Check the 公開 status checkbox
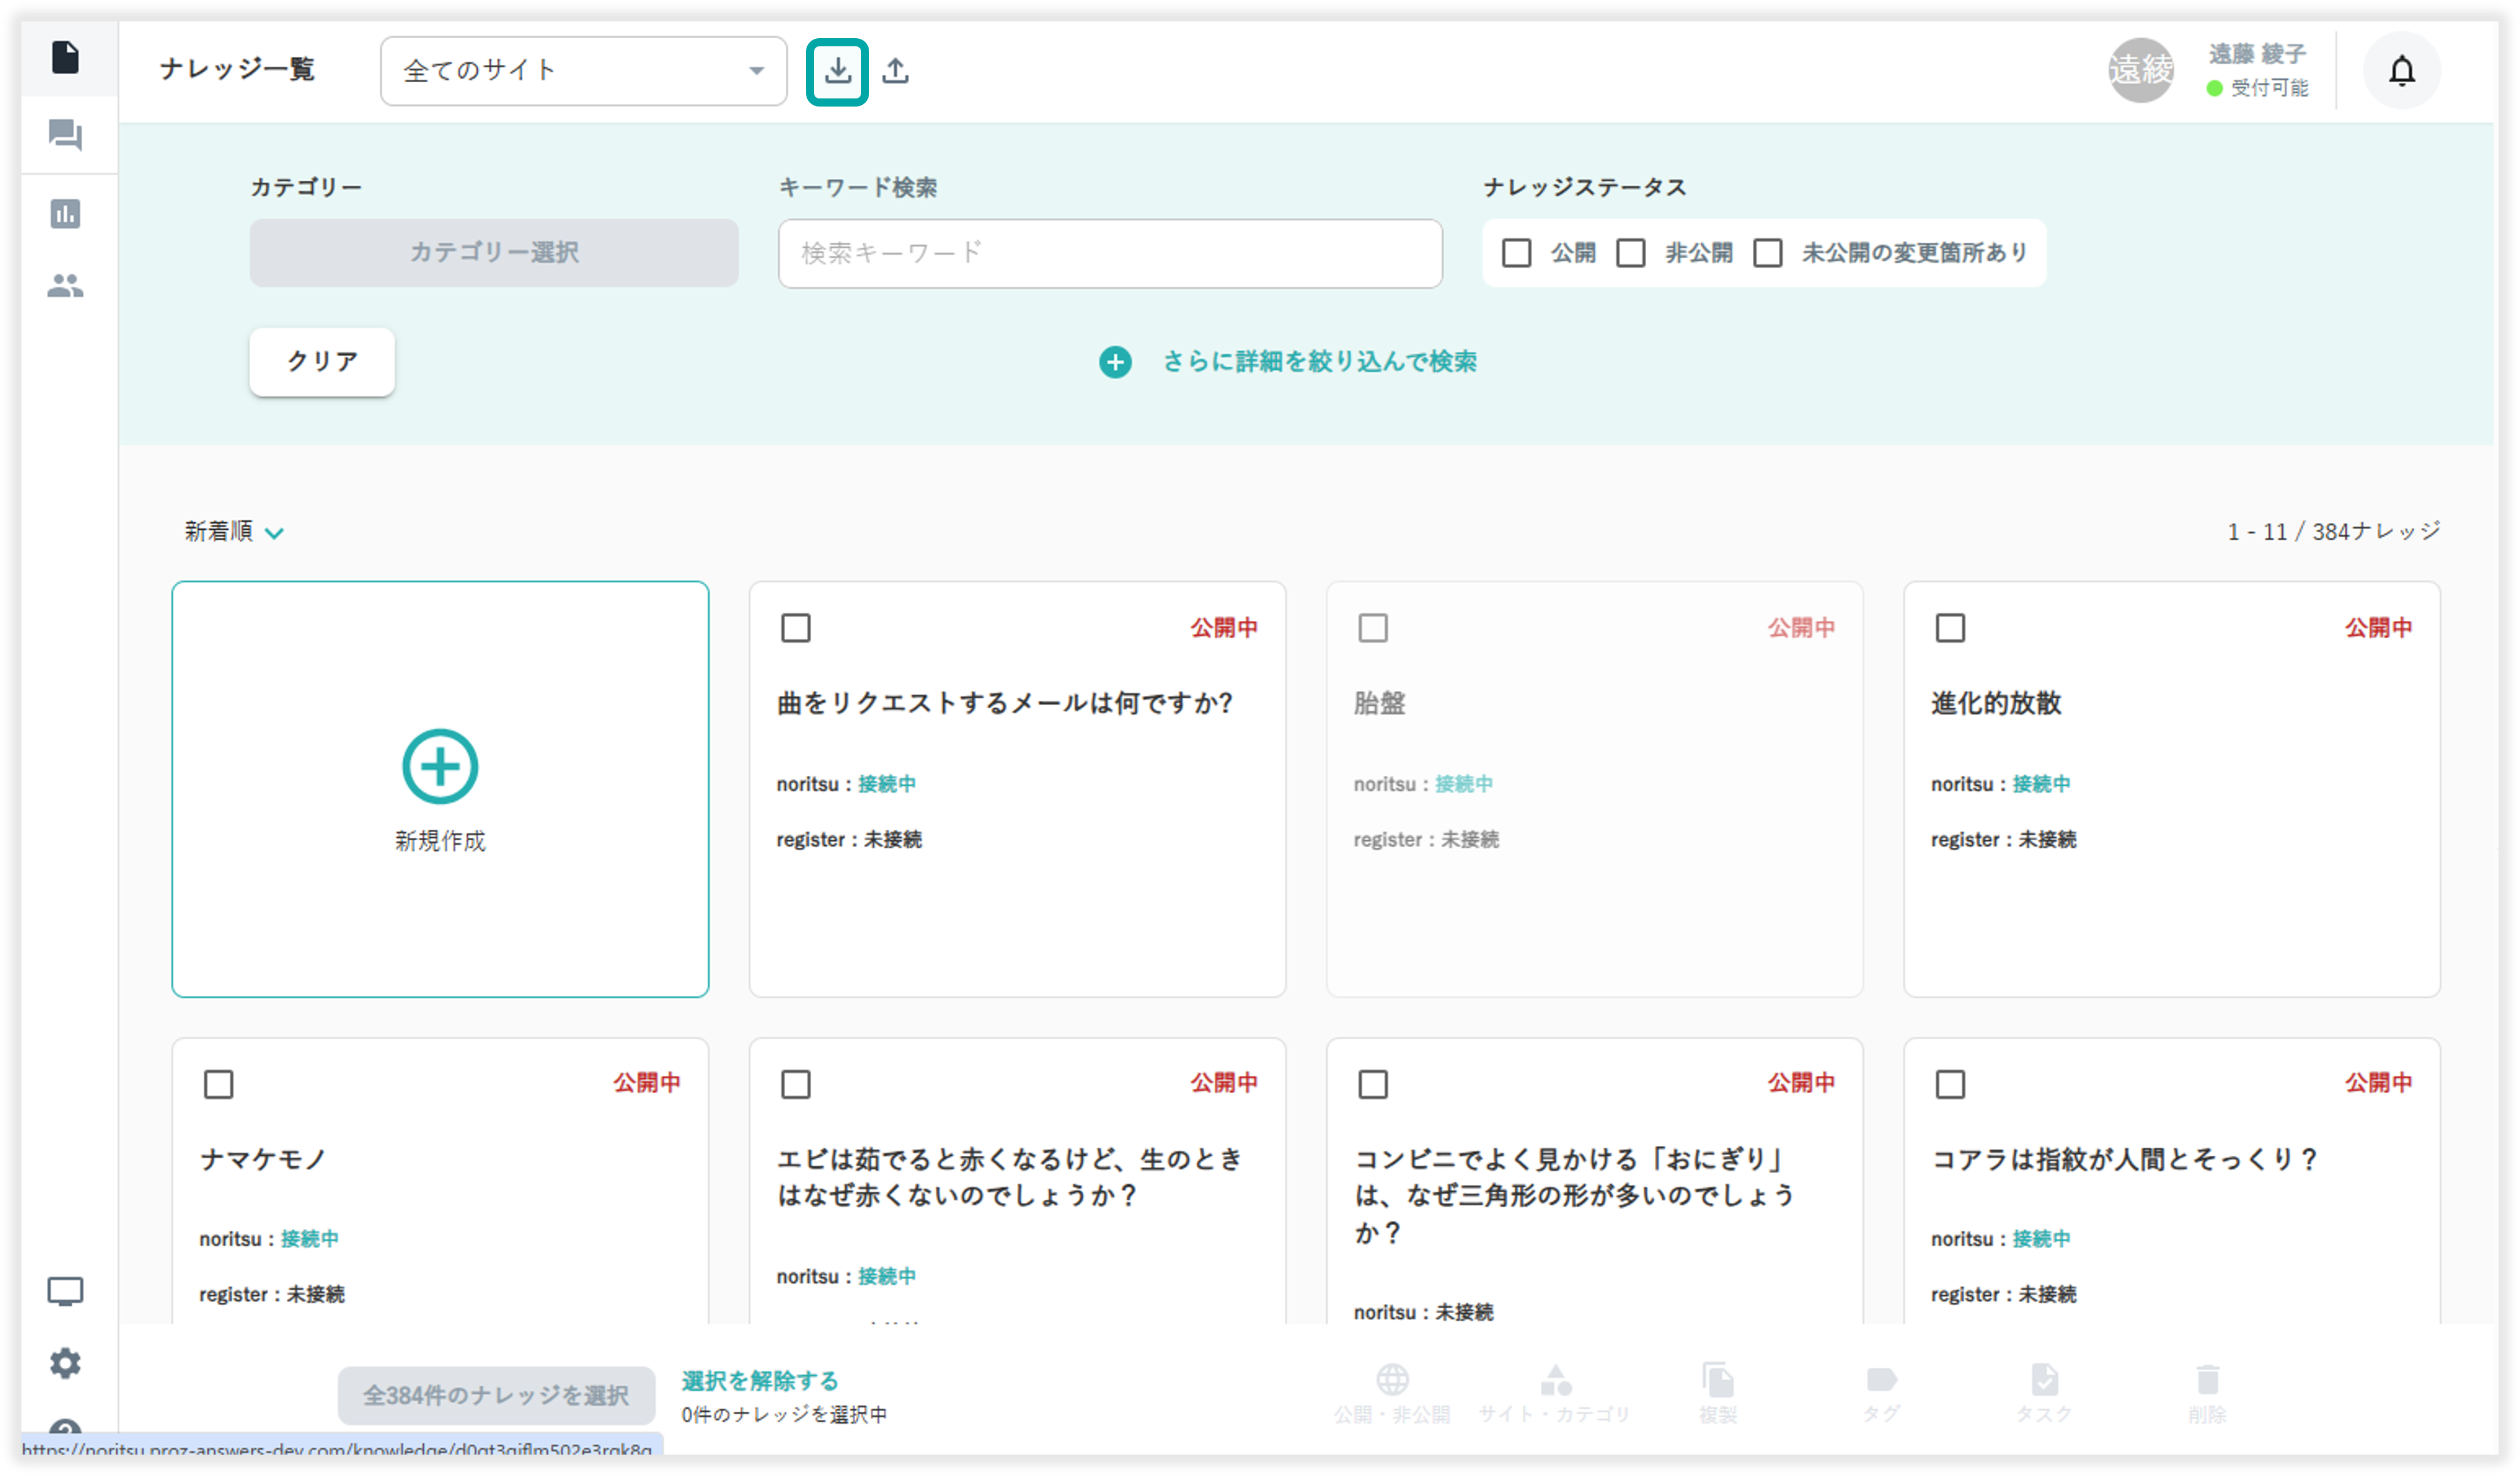The height and width of the screenshot is (1476, 2520). pos(1516,253)
